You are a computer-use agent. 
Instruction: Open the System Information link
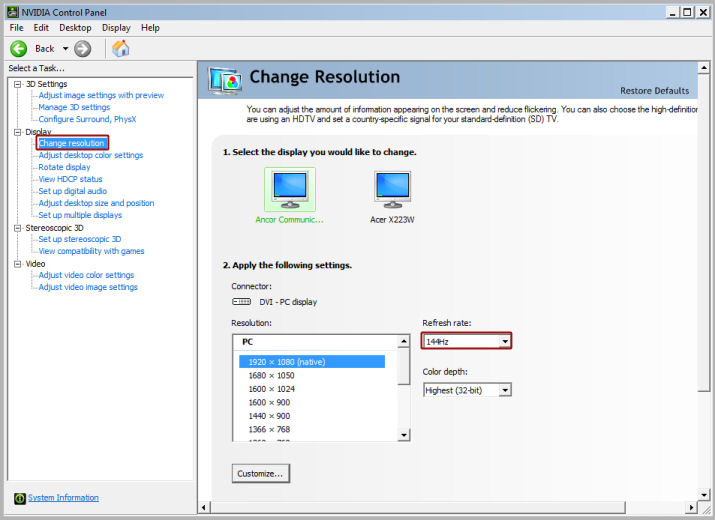[63, 498]
